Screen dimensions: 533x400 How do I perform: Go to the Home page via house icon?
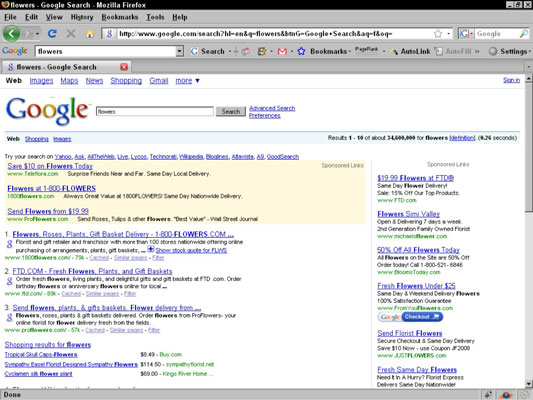pos(90,33)
